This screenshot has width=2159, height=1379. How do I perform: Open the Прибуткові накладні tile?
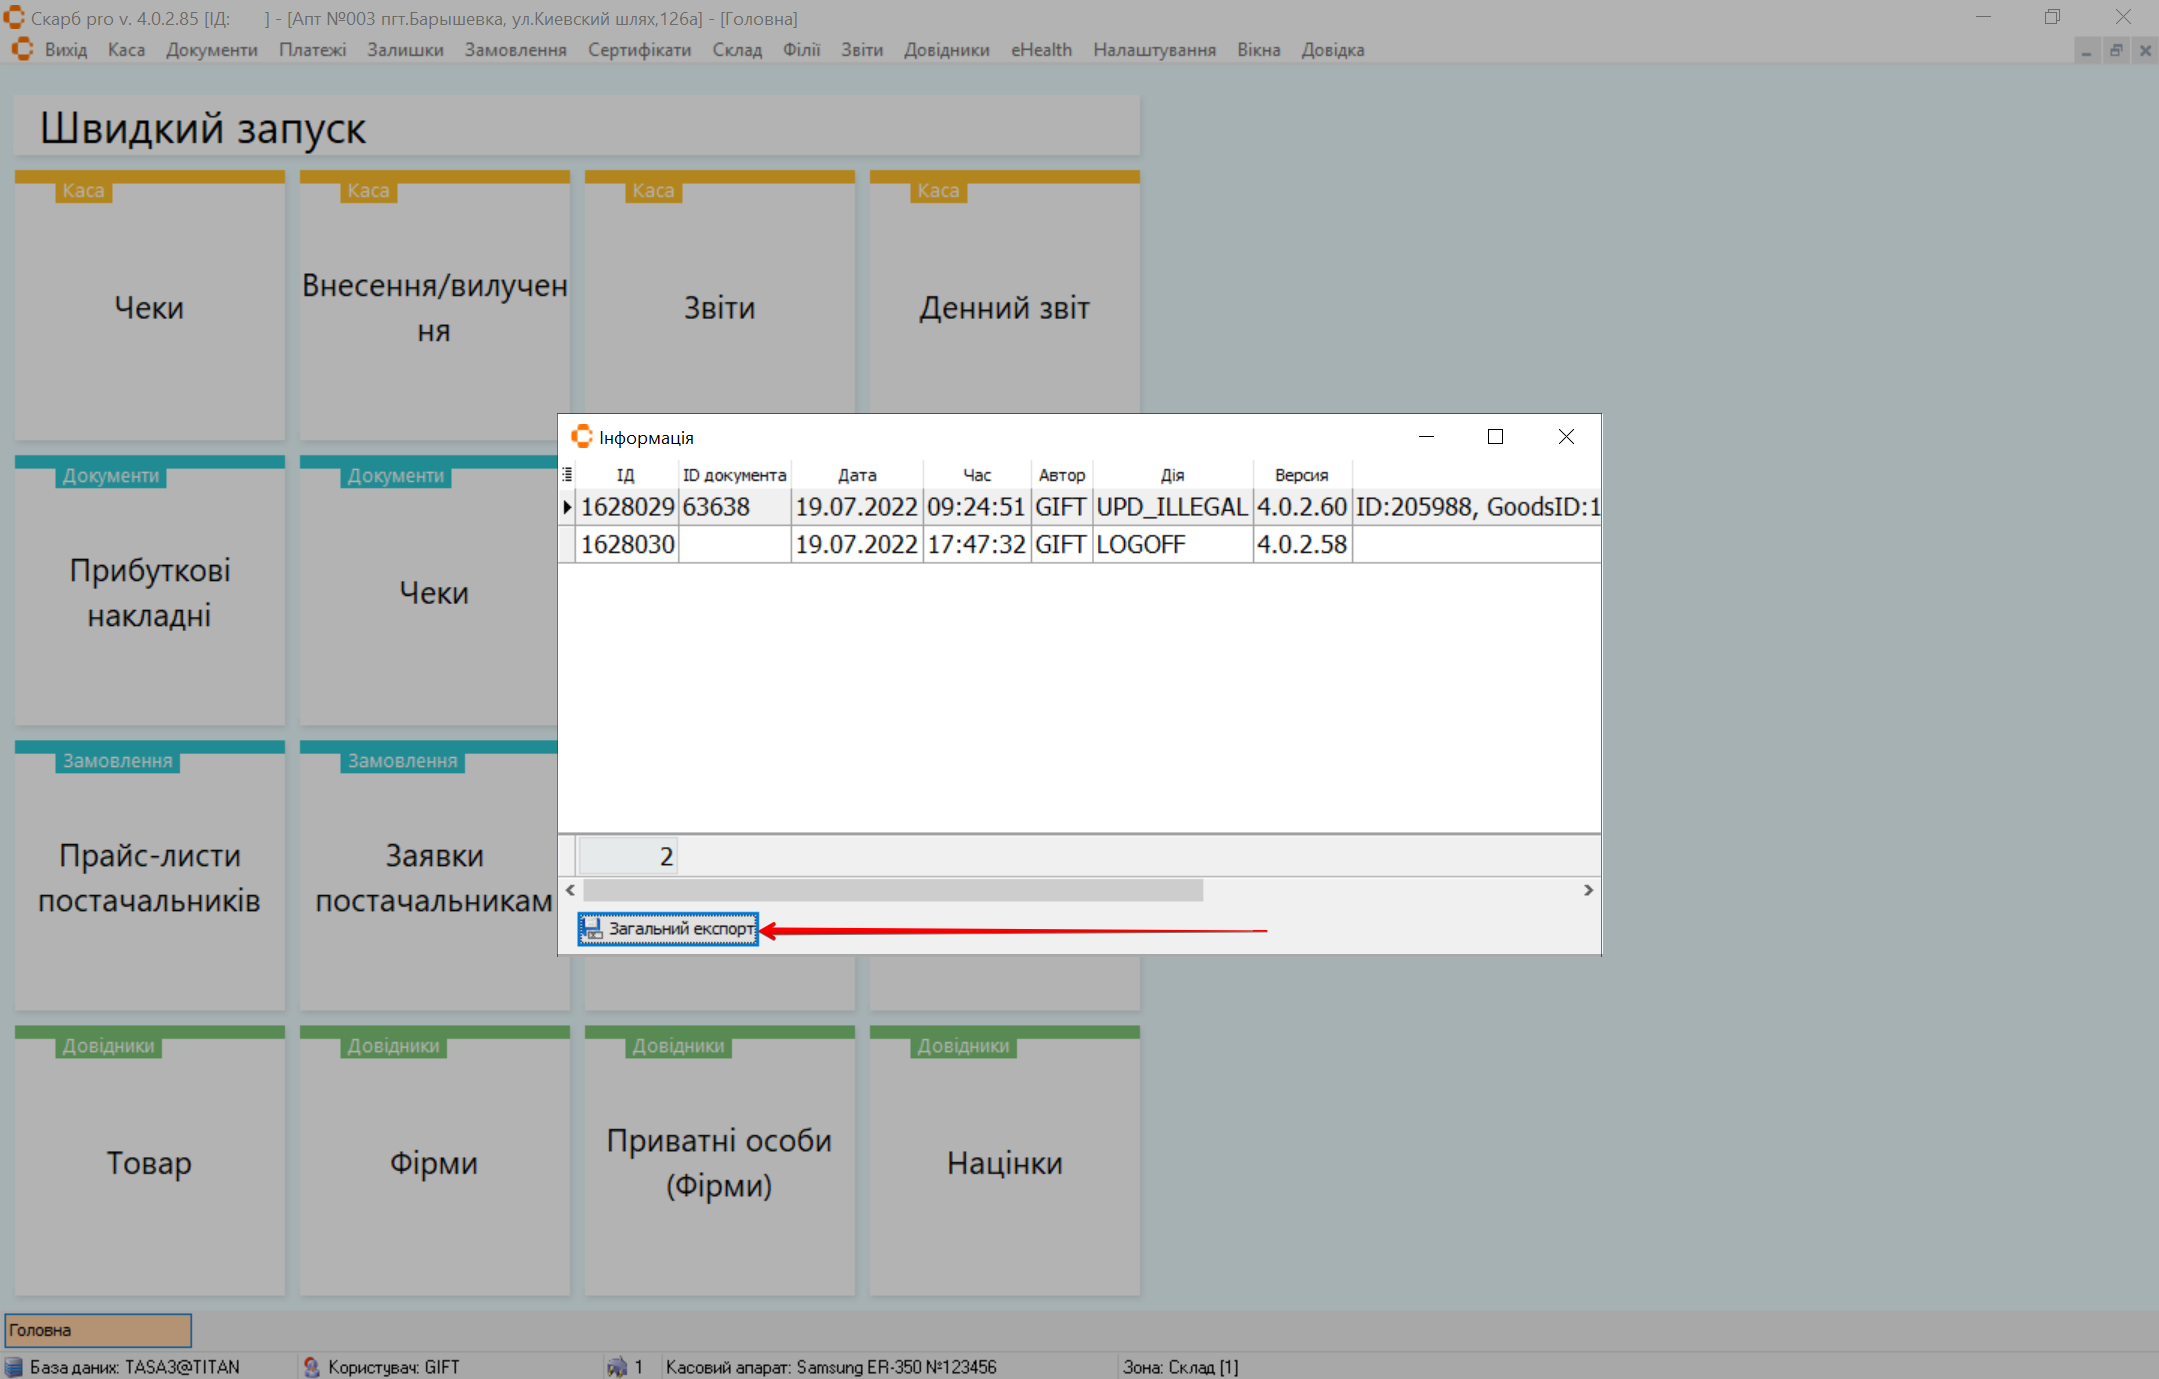pos(150,592)
